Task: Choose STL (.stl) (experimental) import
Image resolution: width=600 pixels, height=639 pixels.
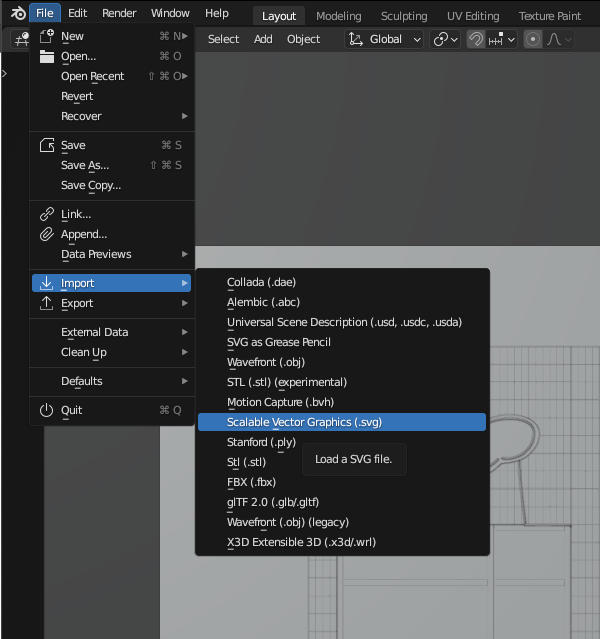Action: pyautogui.click(x=342, y=382)
